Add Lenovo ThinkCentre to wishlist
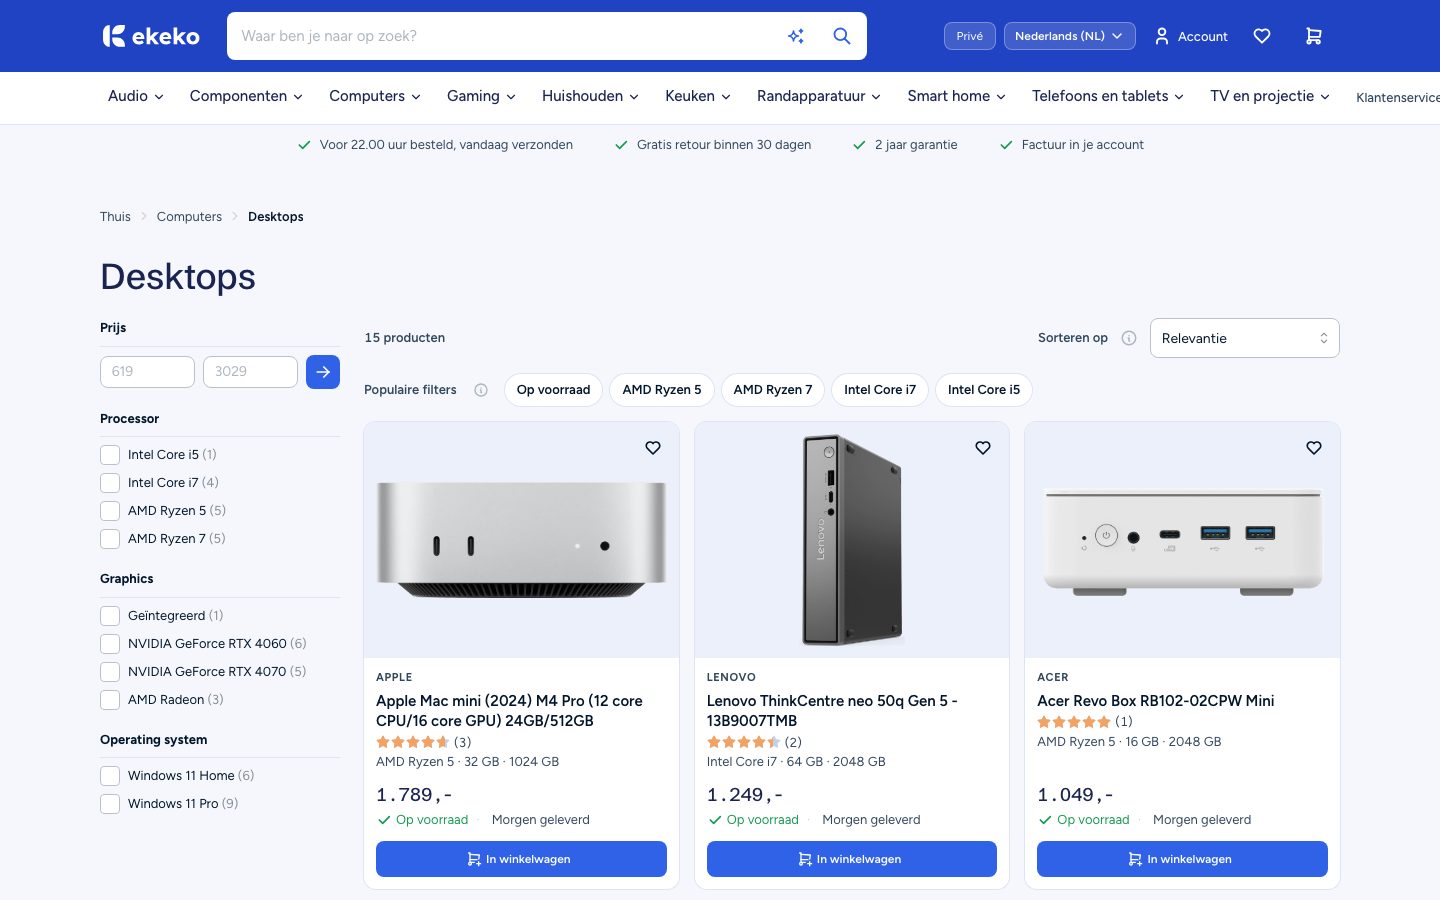Image resolution: width=1440 pixels, height=900 pixels. click(x=983, y=448)
